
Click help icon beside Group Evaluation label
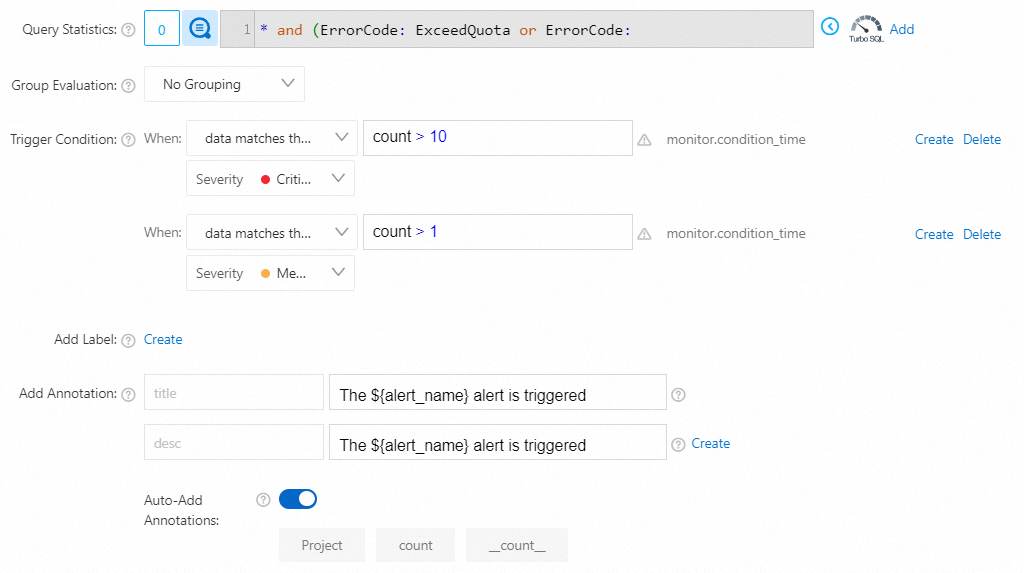click(128, 86)
